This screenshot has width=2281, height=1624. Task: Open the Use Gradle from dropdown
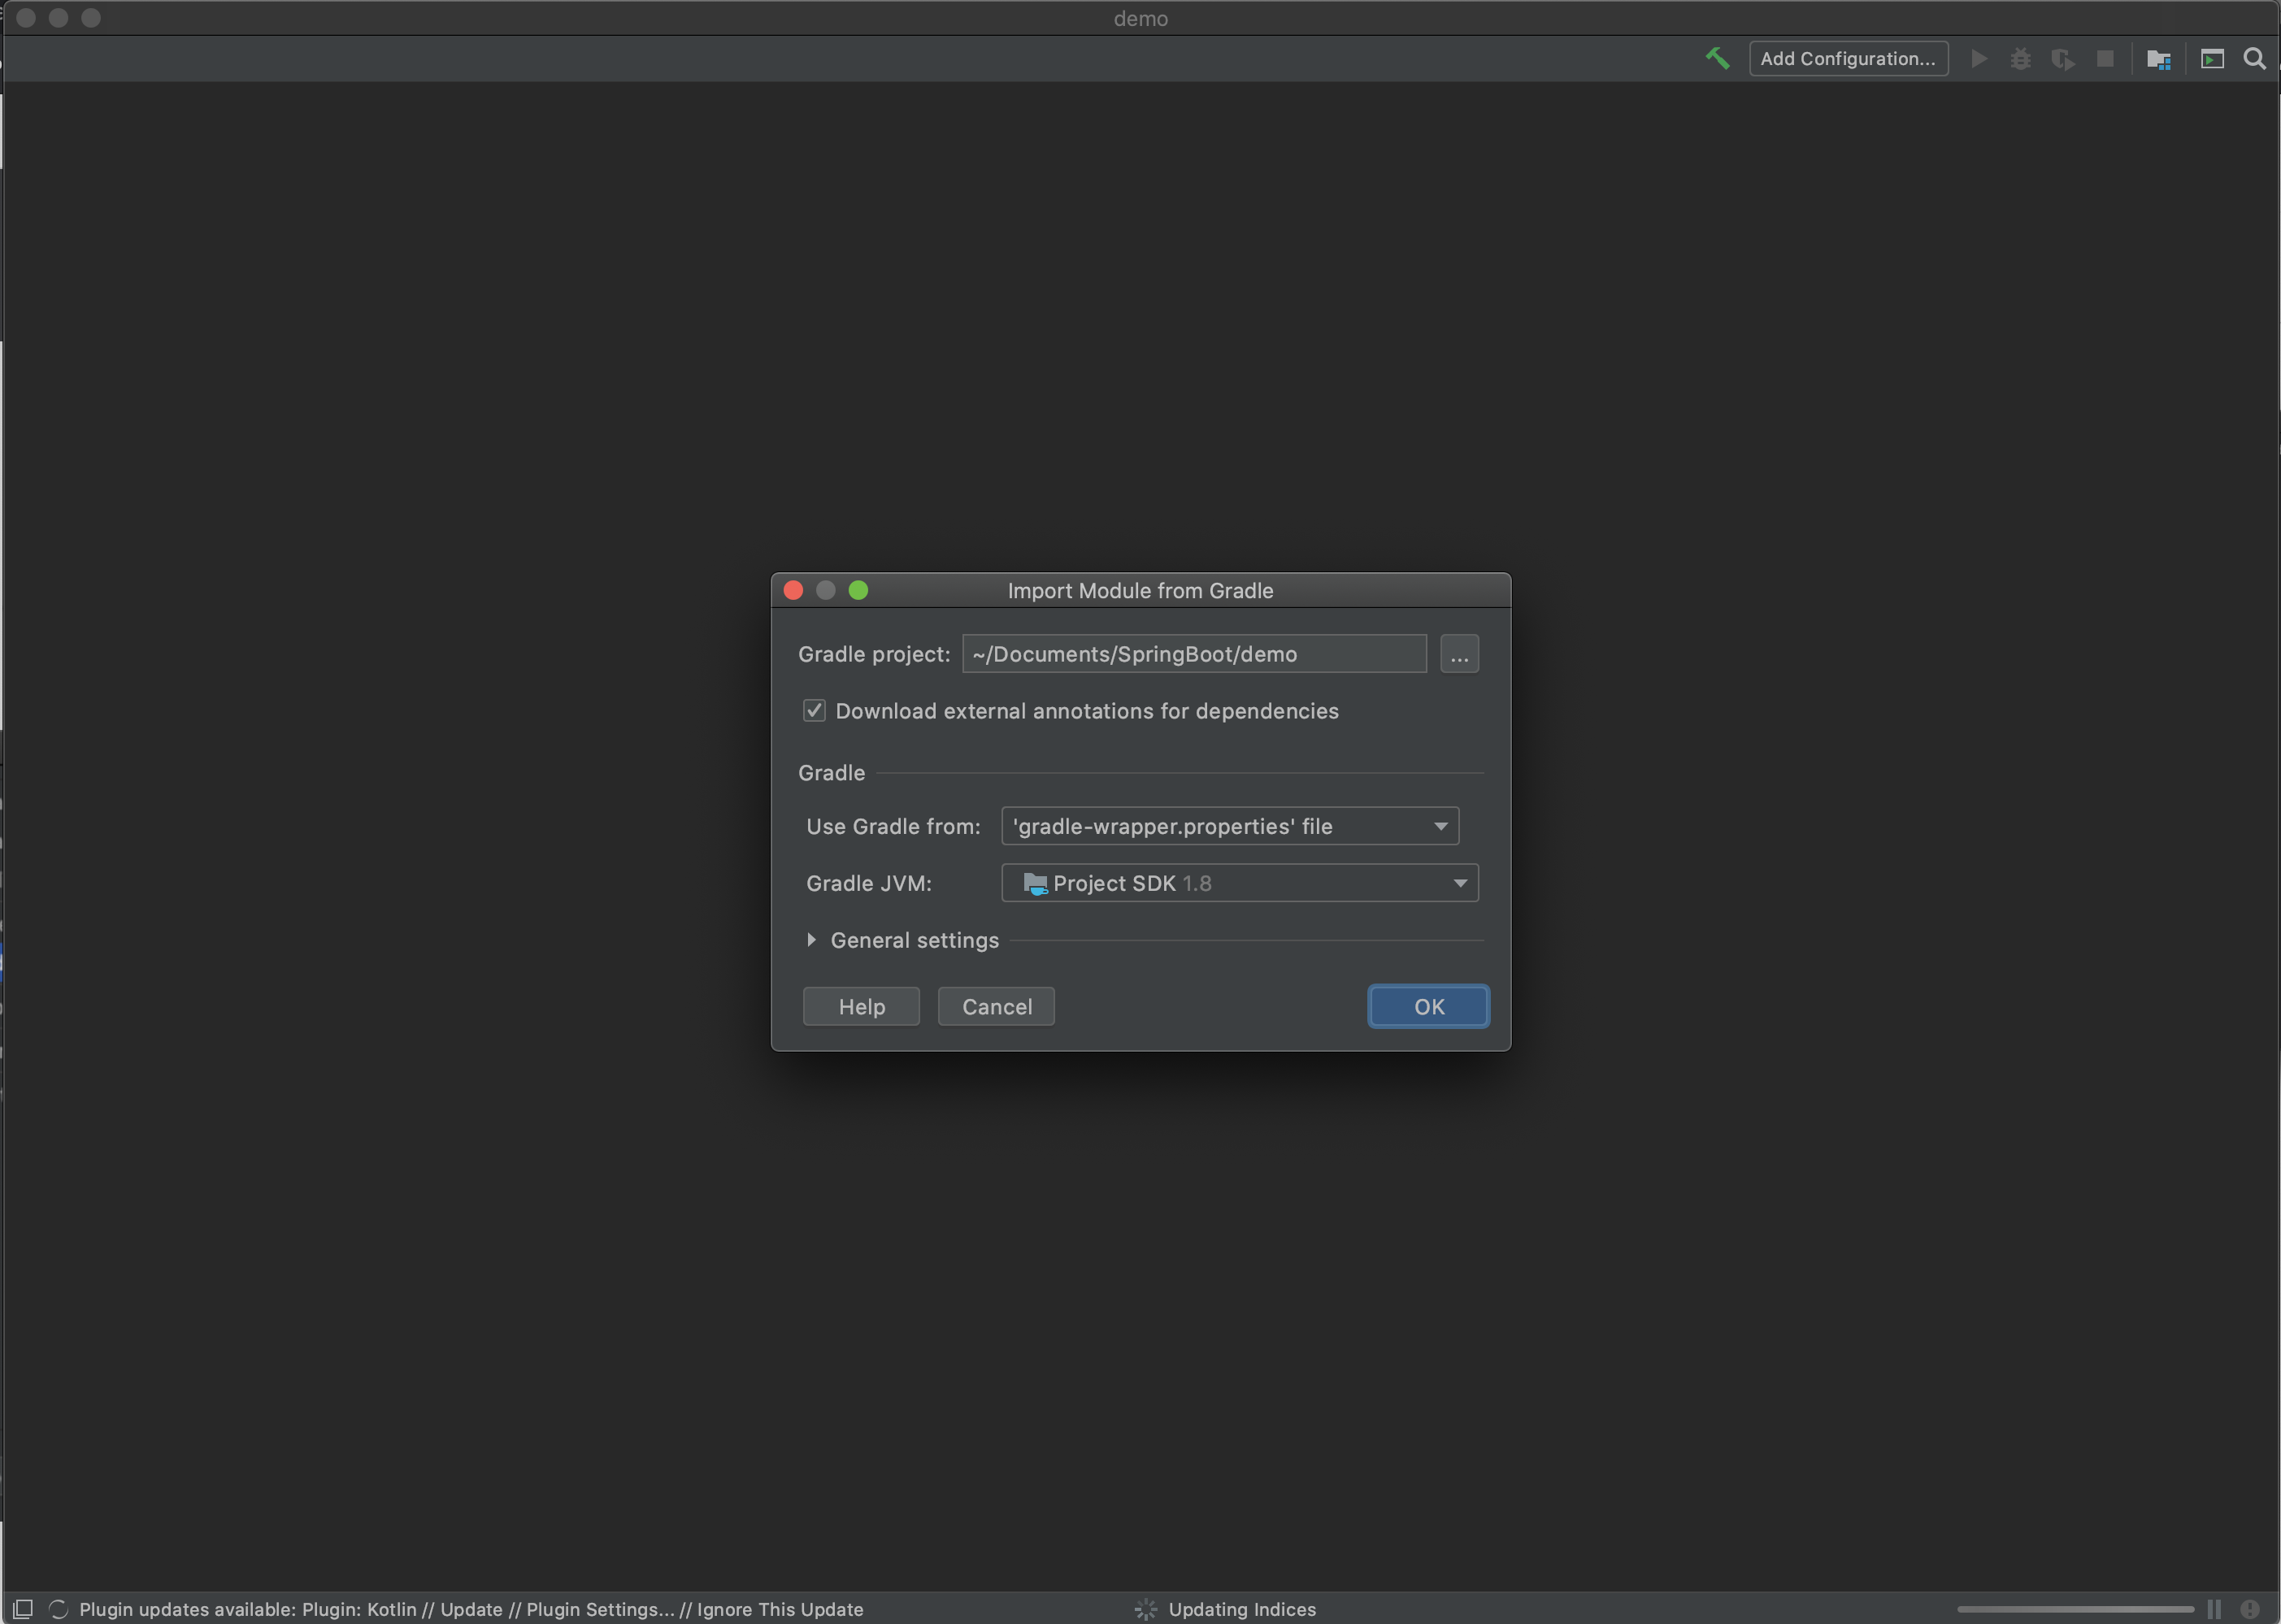[1229, 826]
